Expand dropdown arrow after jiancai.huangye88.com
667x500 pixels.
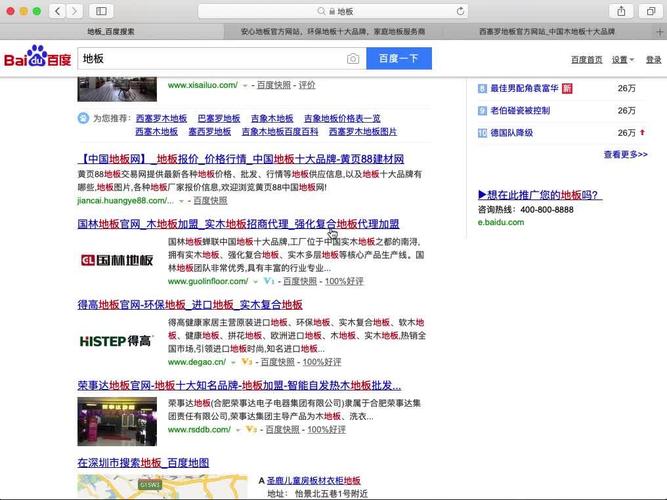(x=182, y=201)
